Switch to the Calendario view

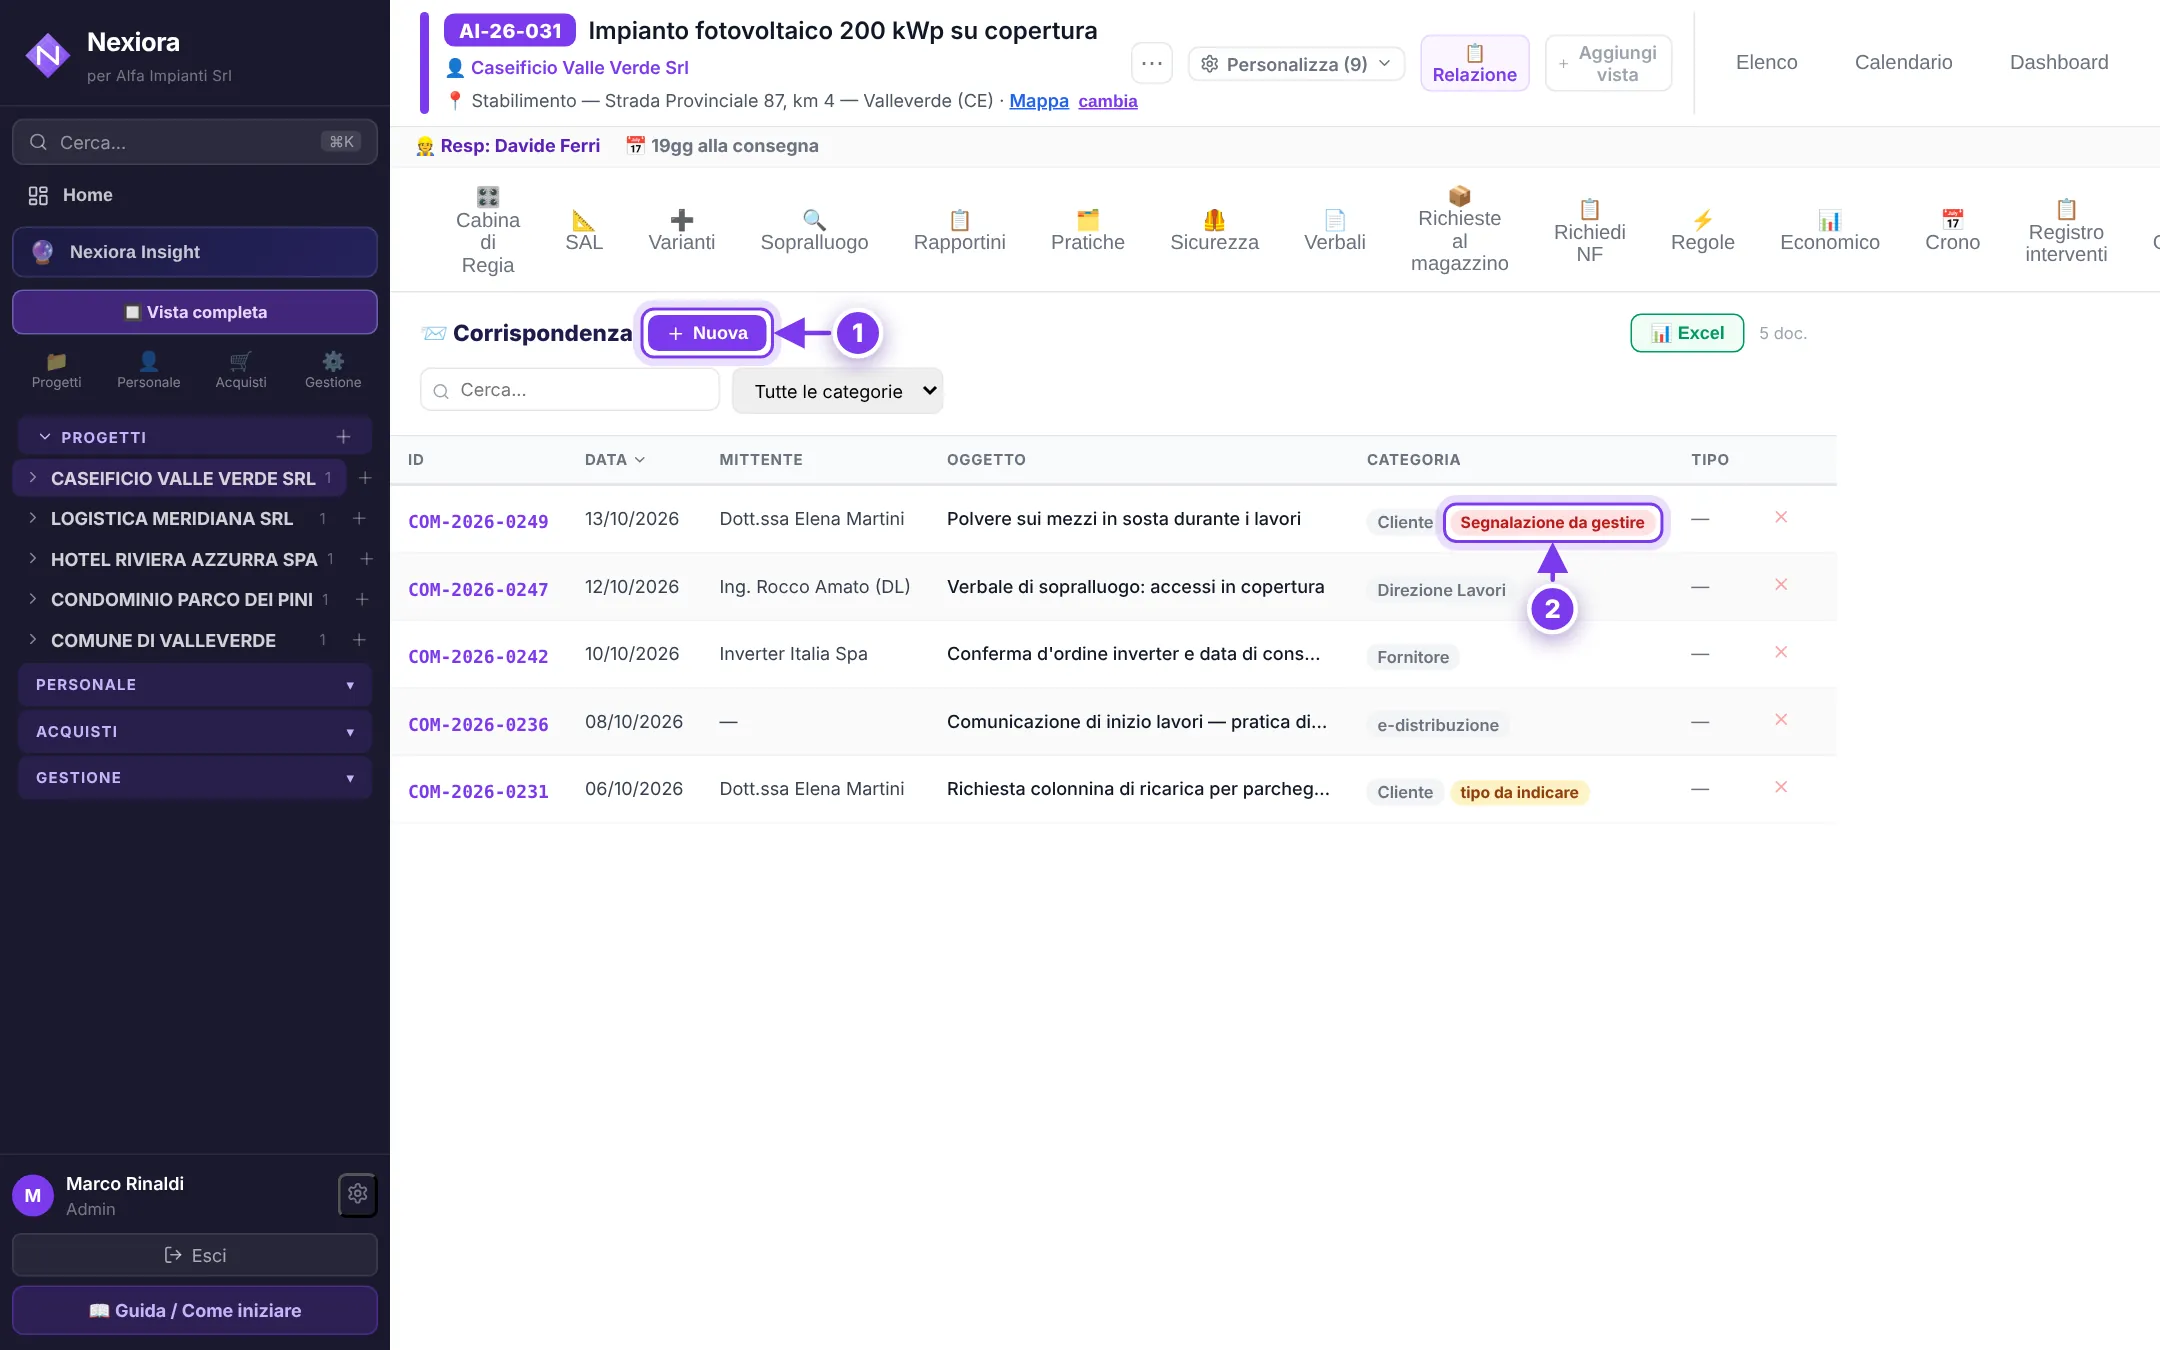point(1903,62)
